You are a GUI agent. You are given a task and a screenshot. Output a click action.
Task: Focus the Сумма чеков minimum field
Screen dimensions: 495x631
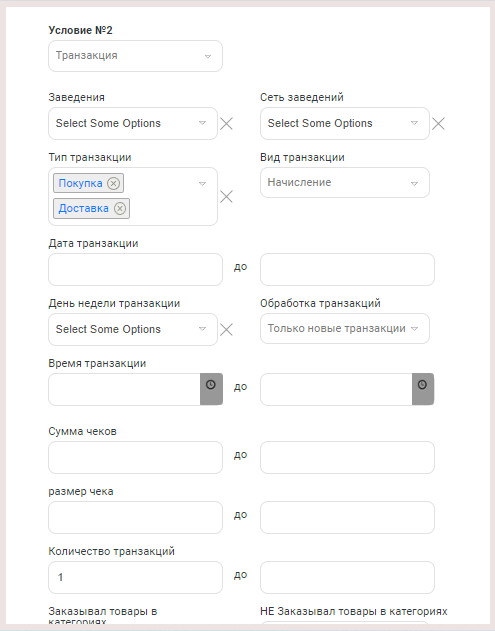pos(135,458)
